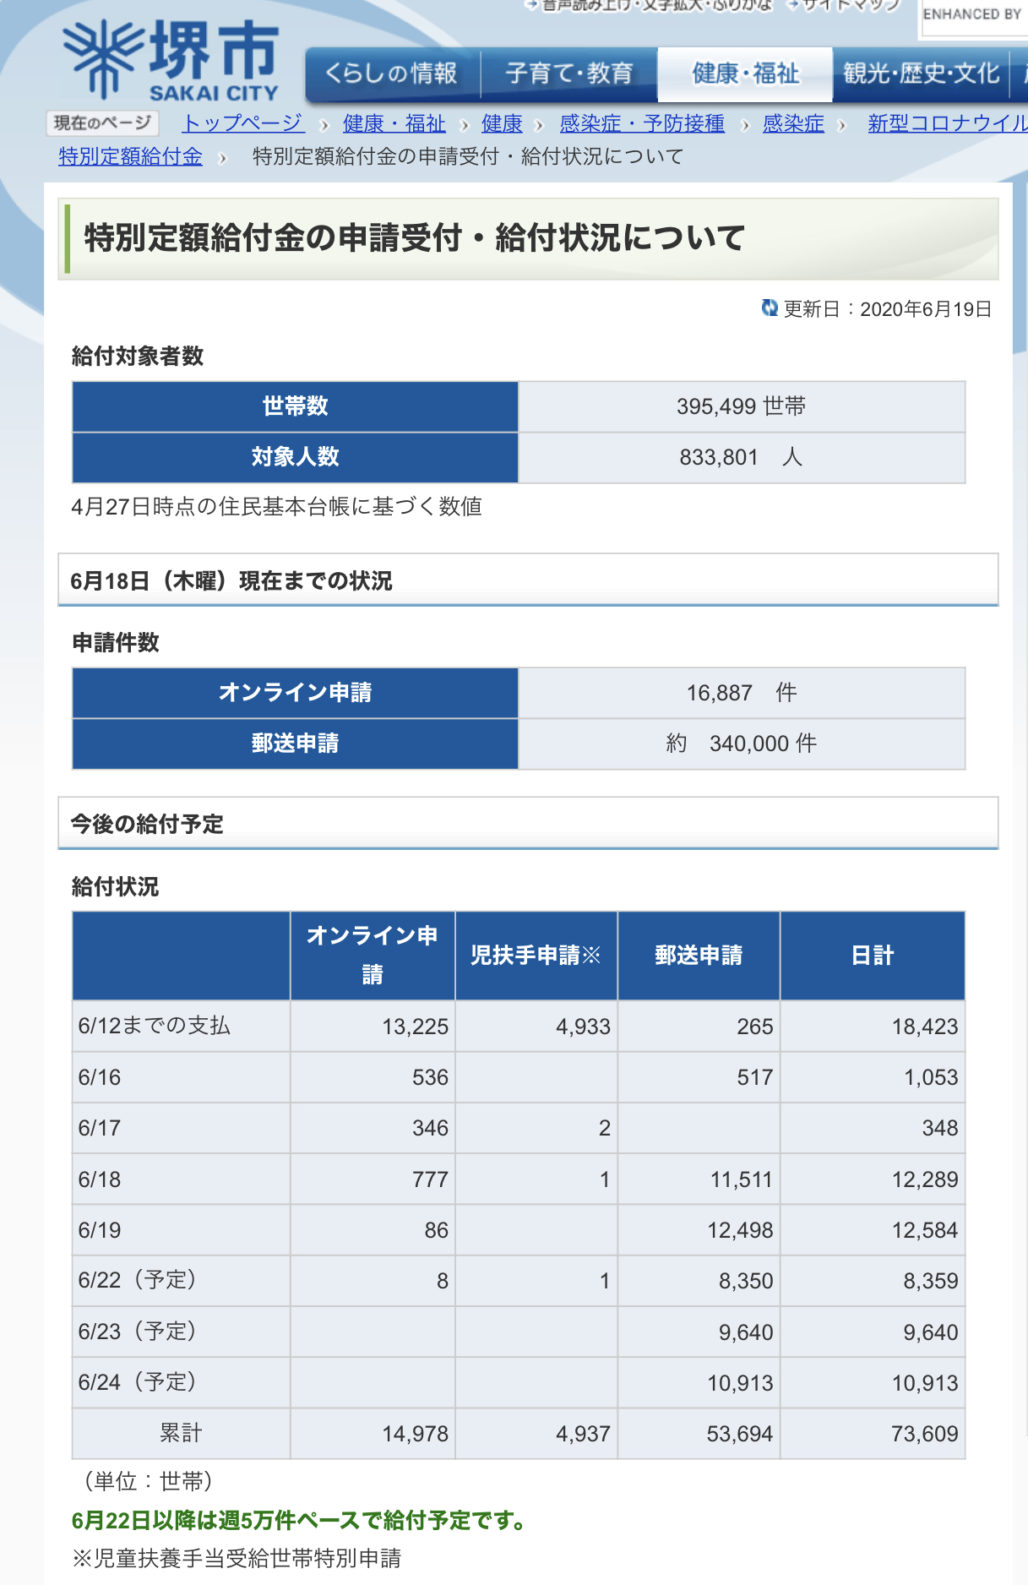The width and height of the screenshot is (1028, 1585).
Task: Open the 観光・歴史・文化 navigation tab
Action: [920, 74]
